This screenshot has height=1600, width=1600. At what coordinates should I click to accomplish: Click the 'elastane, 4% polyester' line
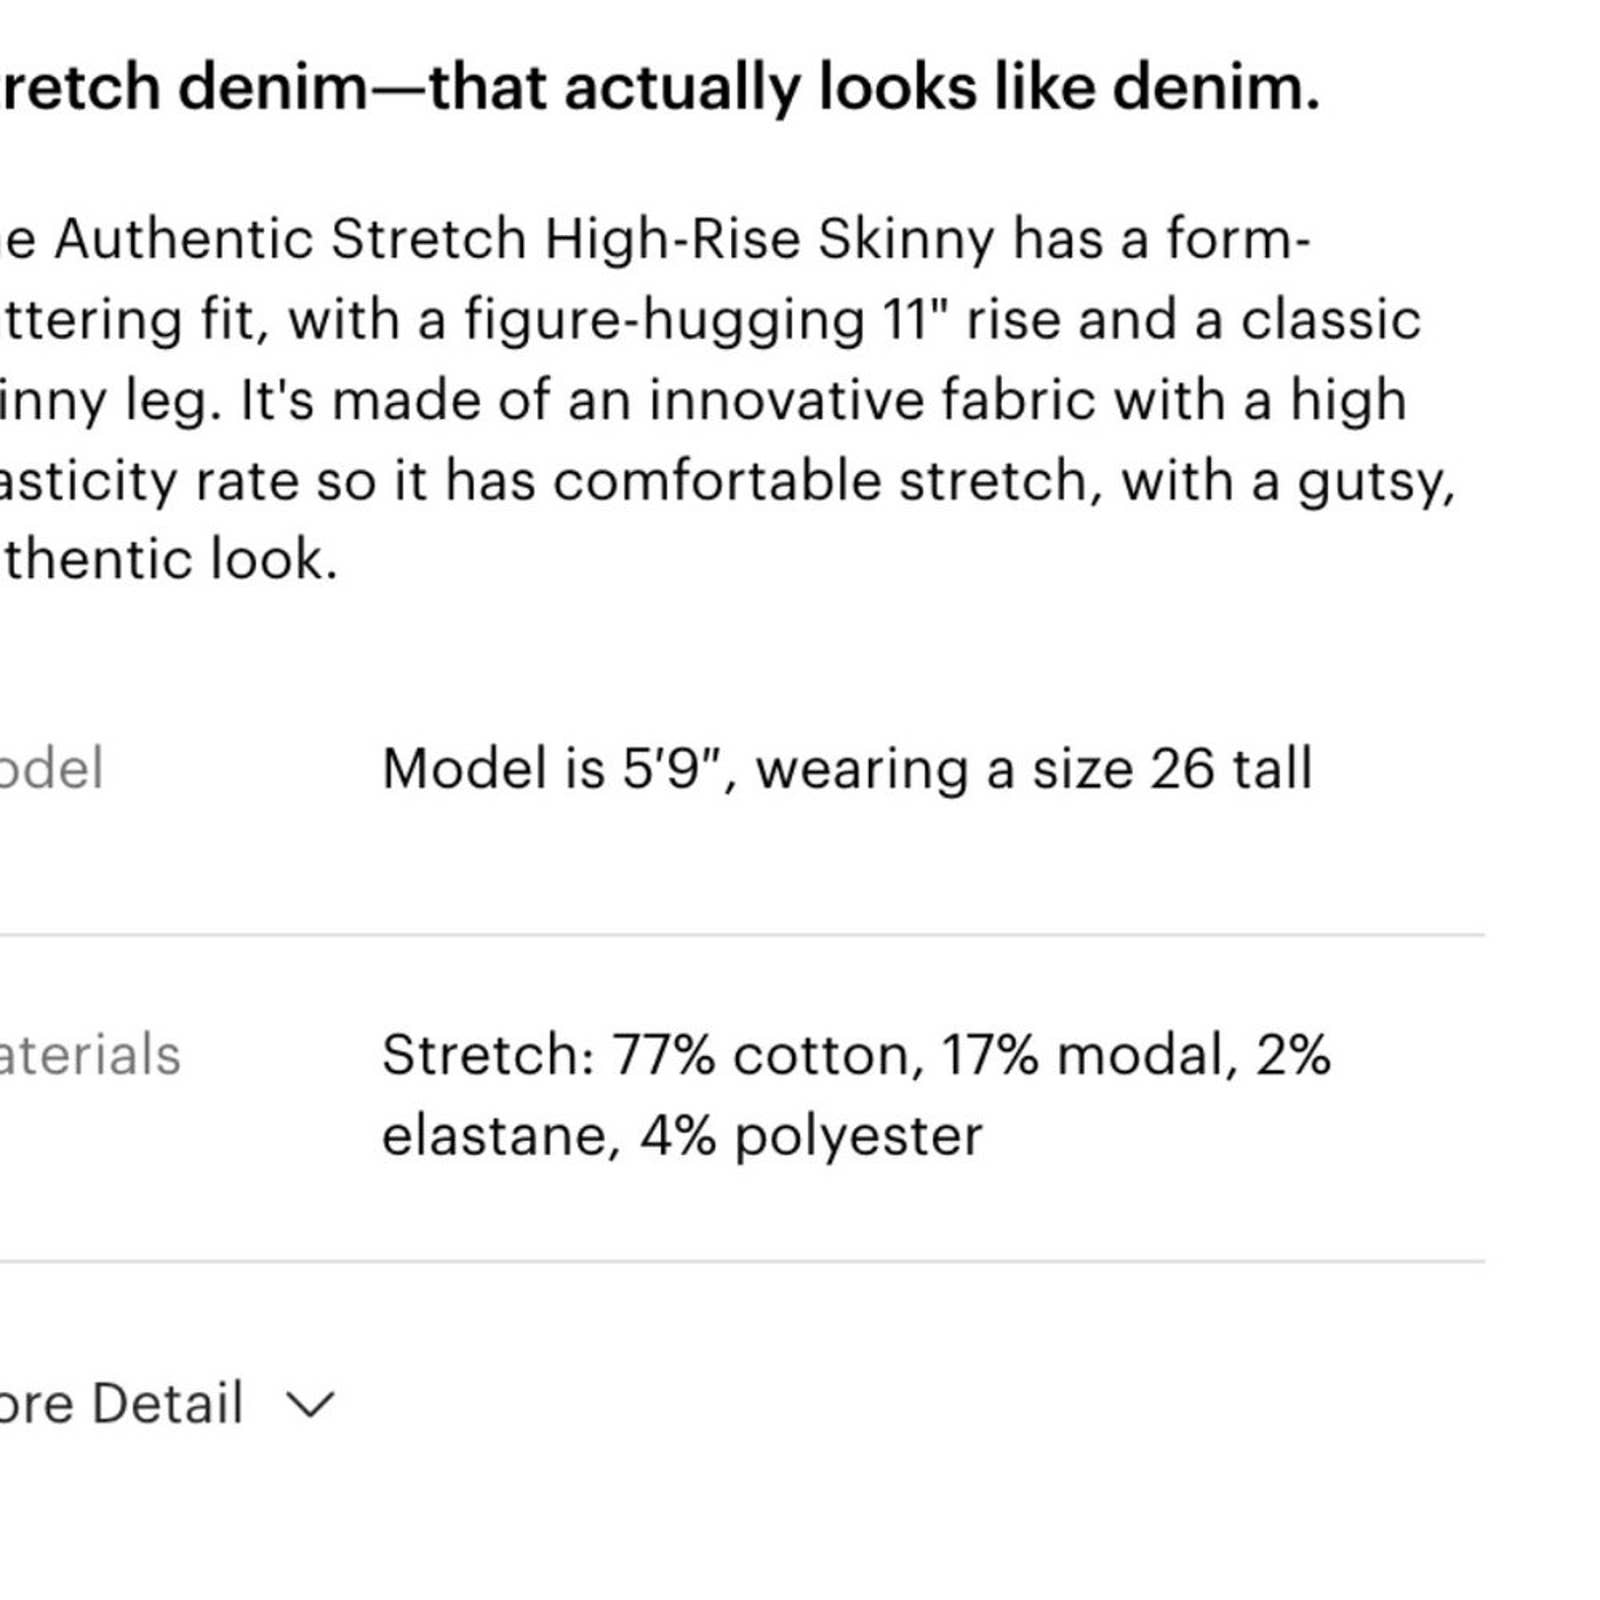click(682, 1136)
